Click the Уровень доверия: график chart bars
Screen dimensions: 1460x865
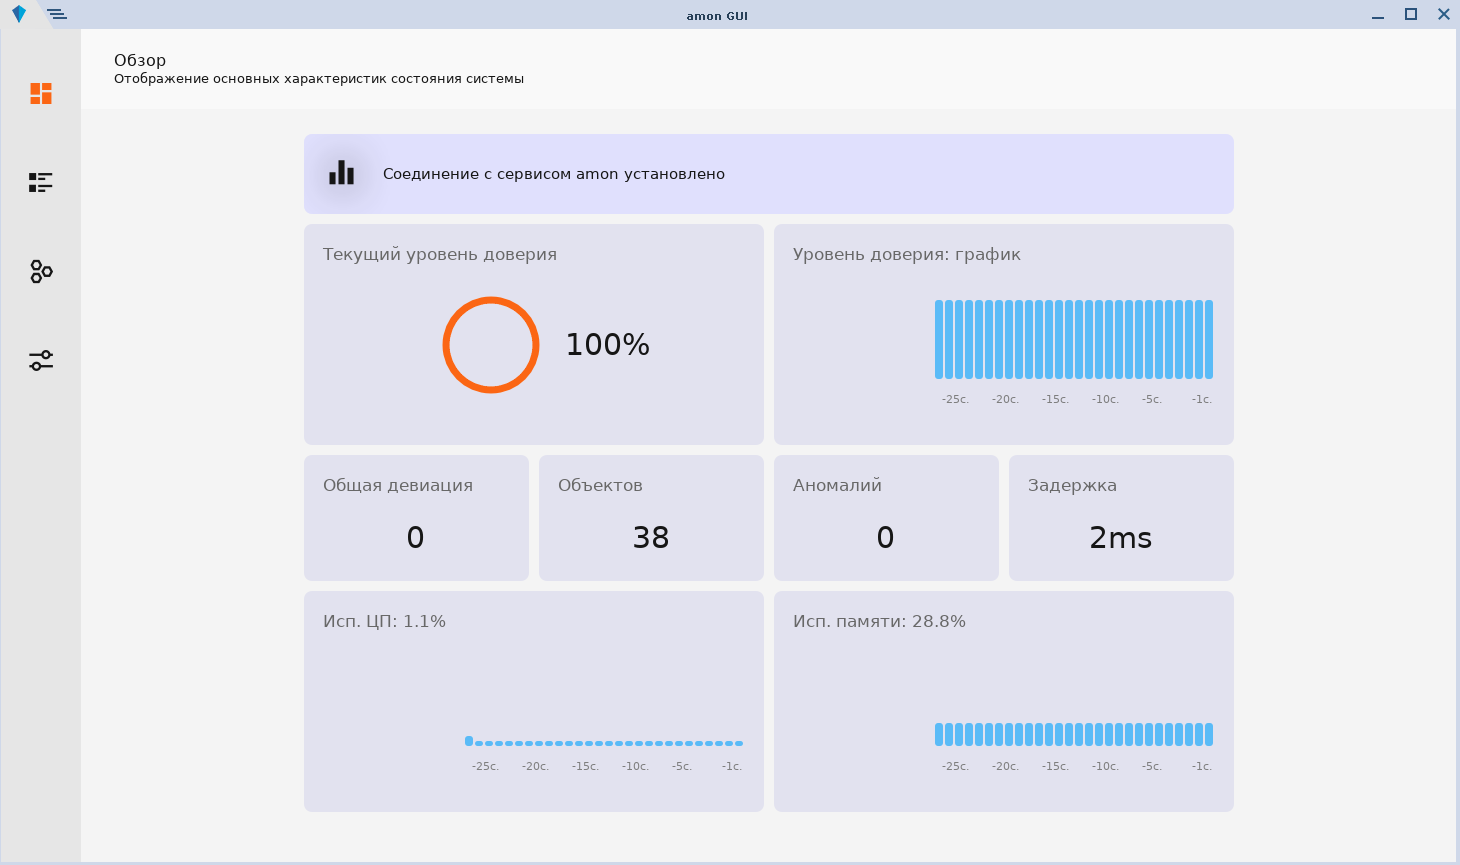click(1073, 340)
